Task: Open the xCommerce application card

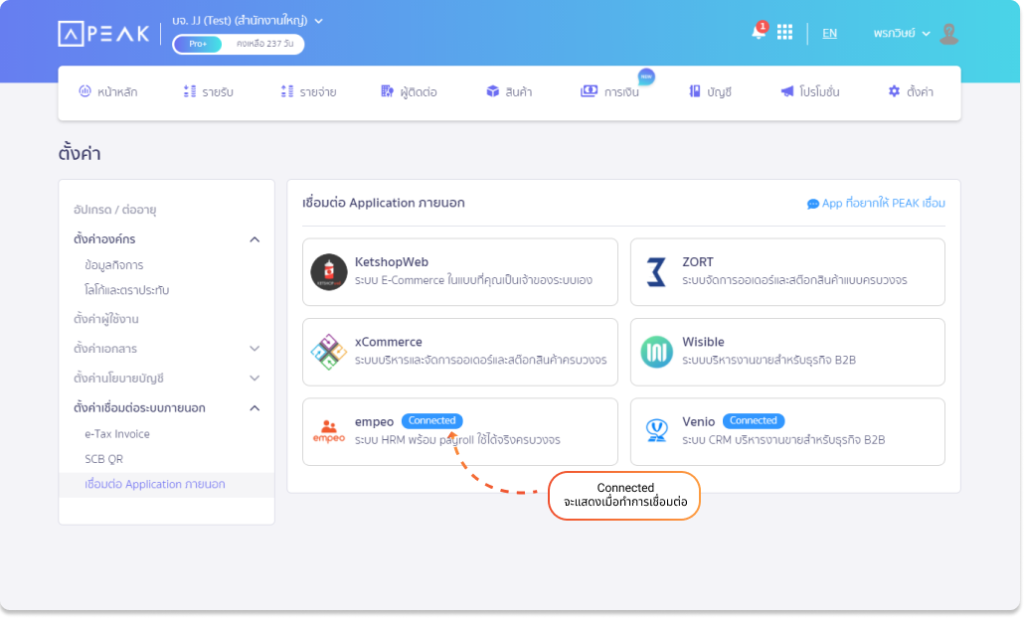Action: click(x=460, y=352)
